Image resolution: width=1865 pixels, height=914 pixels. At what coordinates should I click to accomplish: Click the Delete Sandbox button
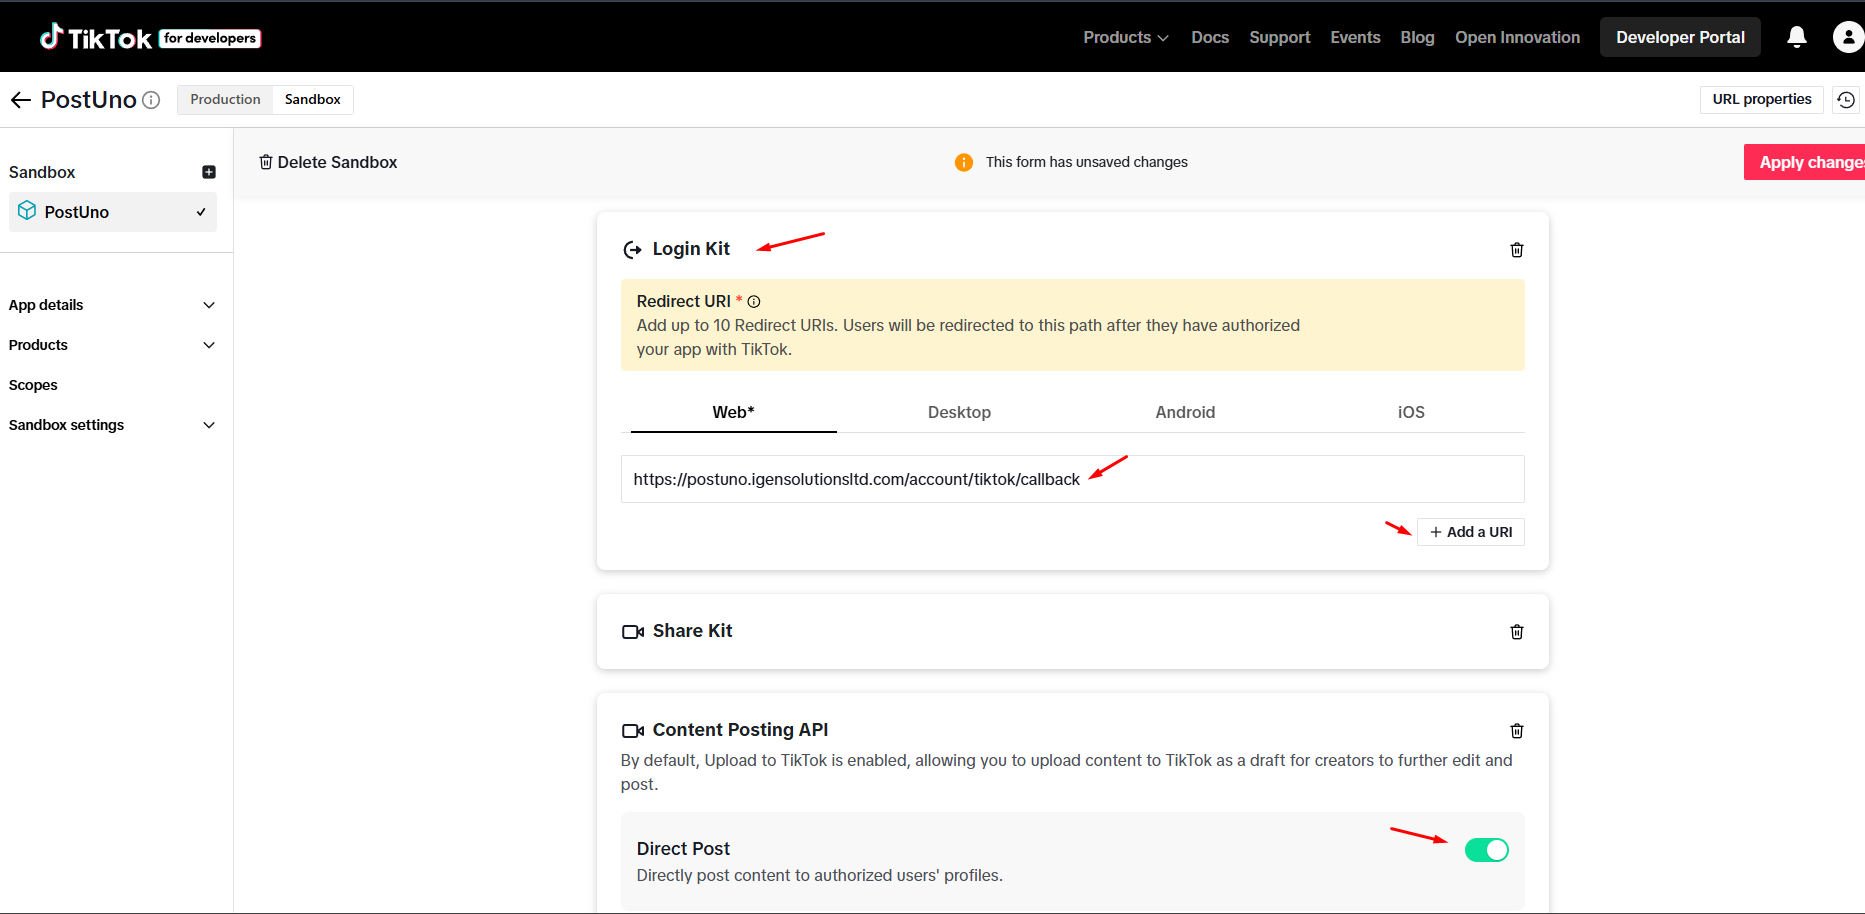coord(328,162)
